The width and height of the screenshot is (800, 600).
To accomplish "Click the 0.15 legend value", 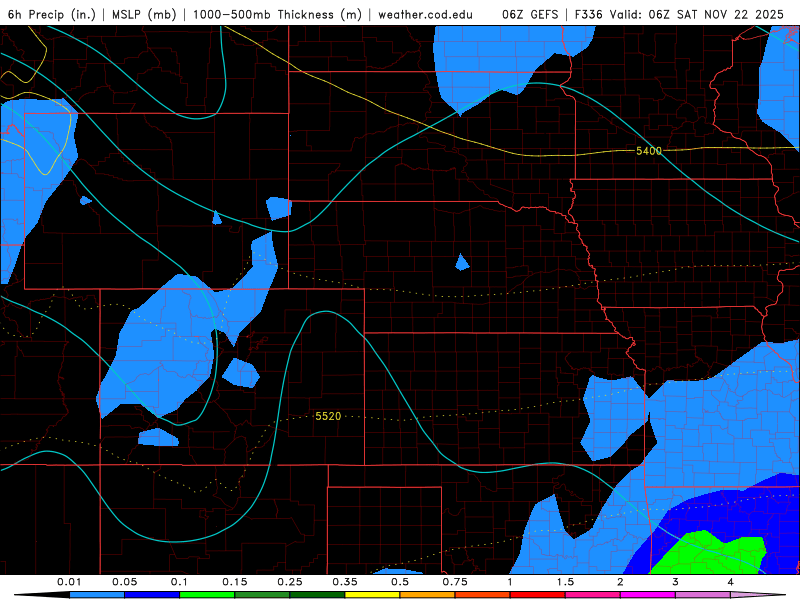I will tap(235, 582).
